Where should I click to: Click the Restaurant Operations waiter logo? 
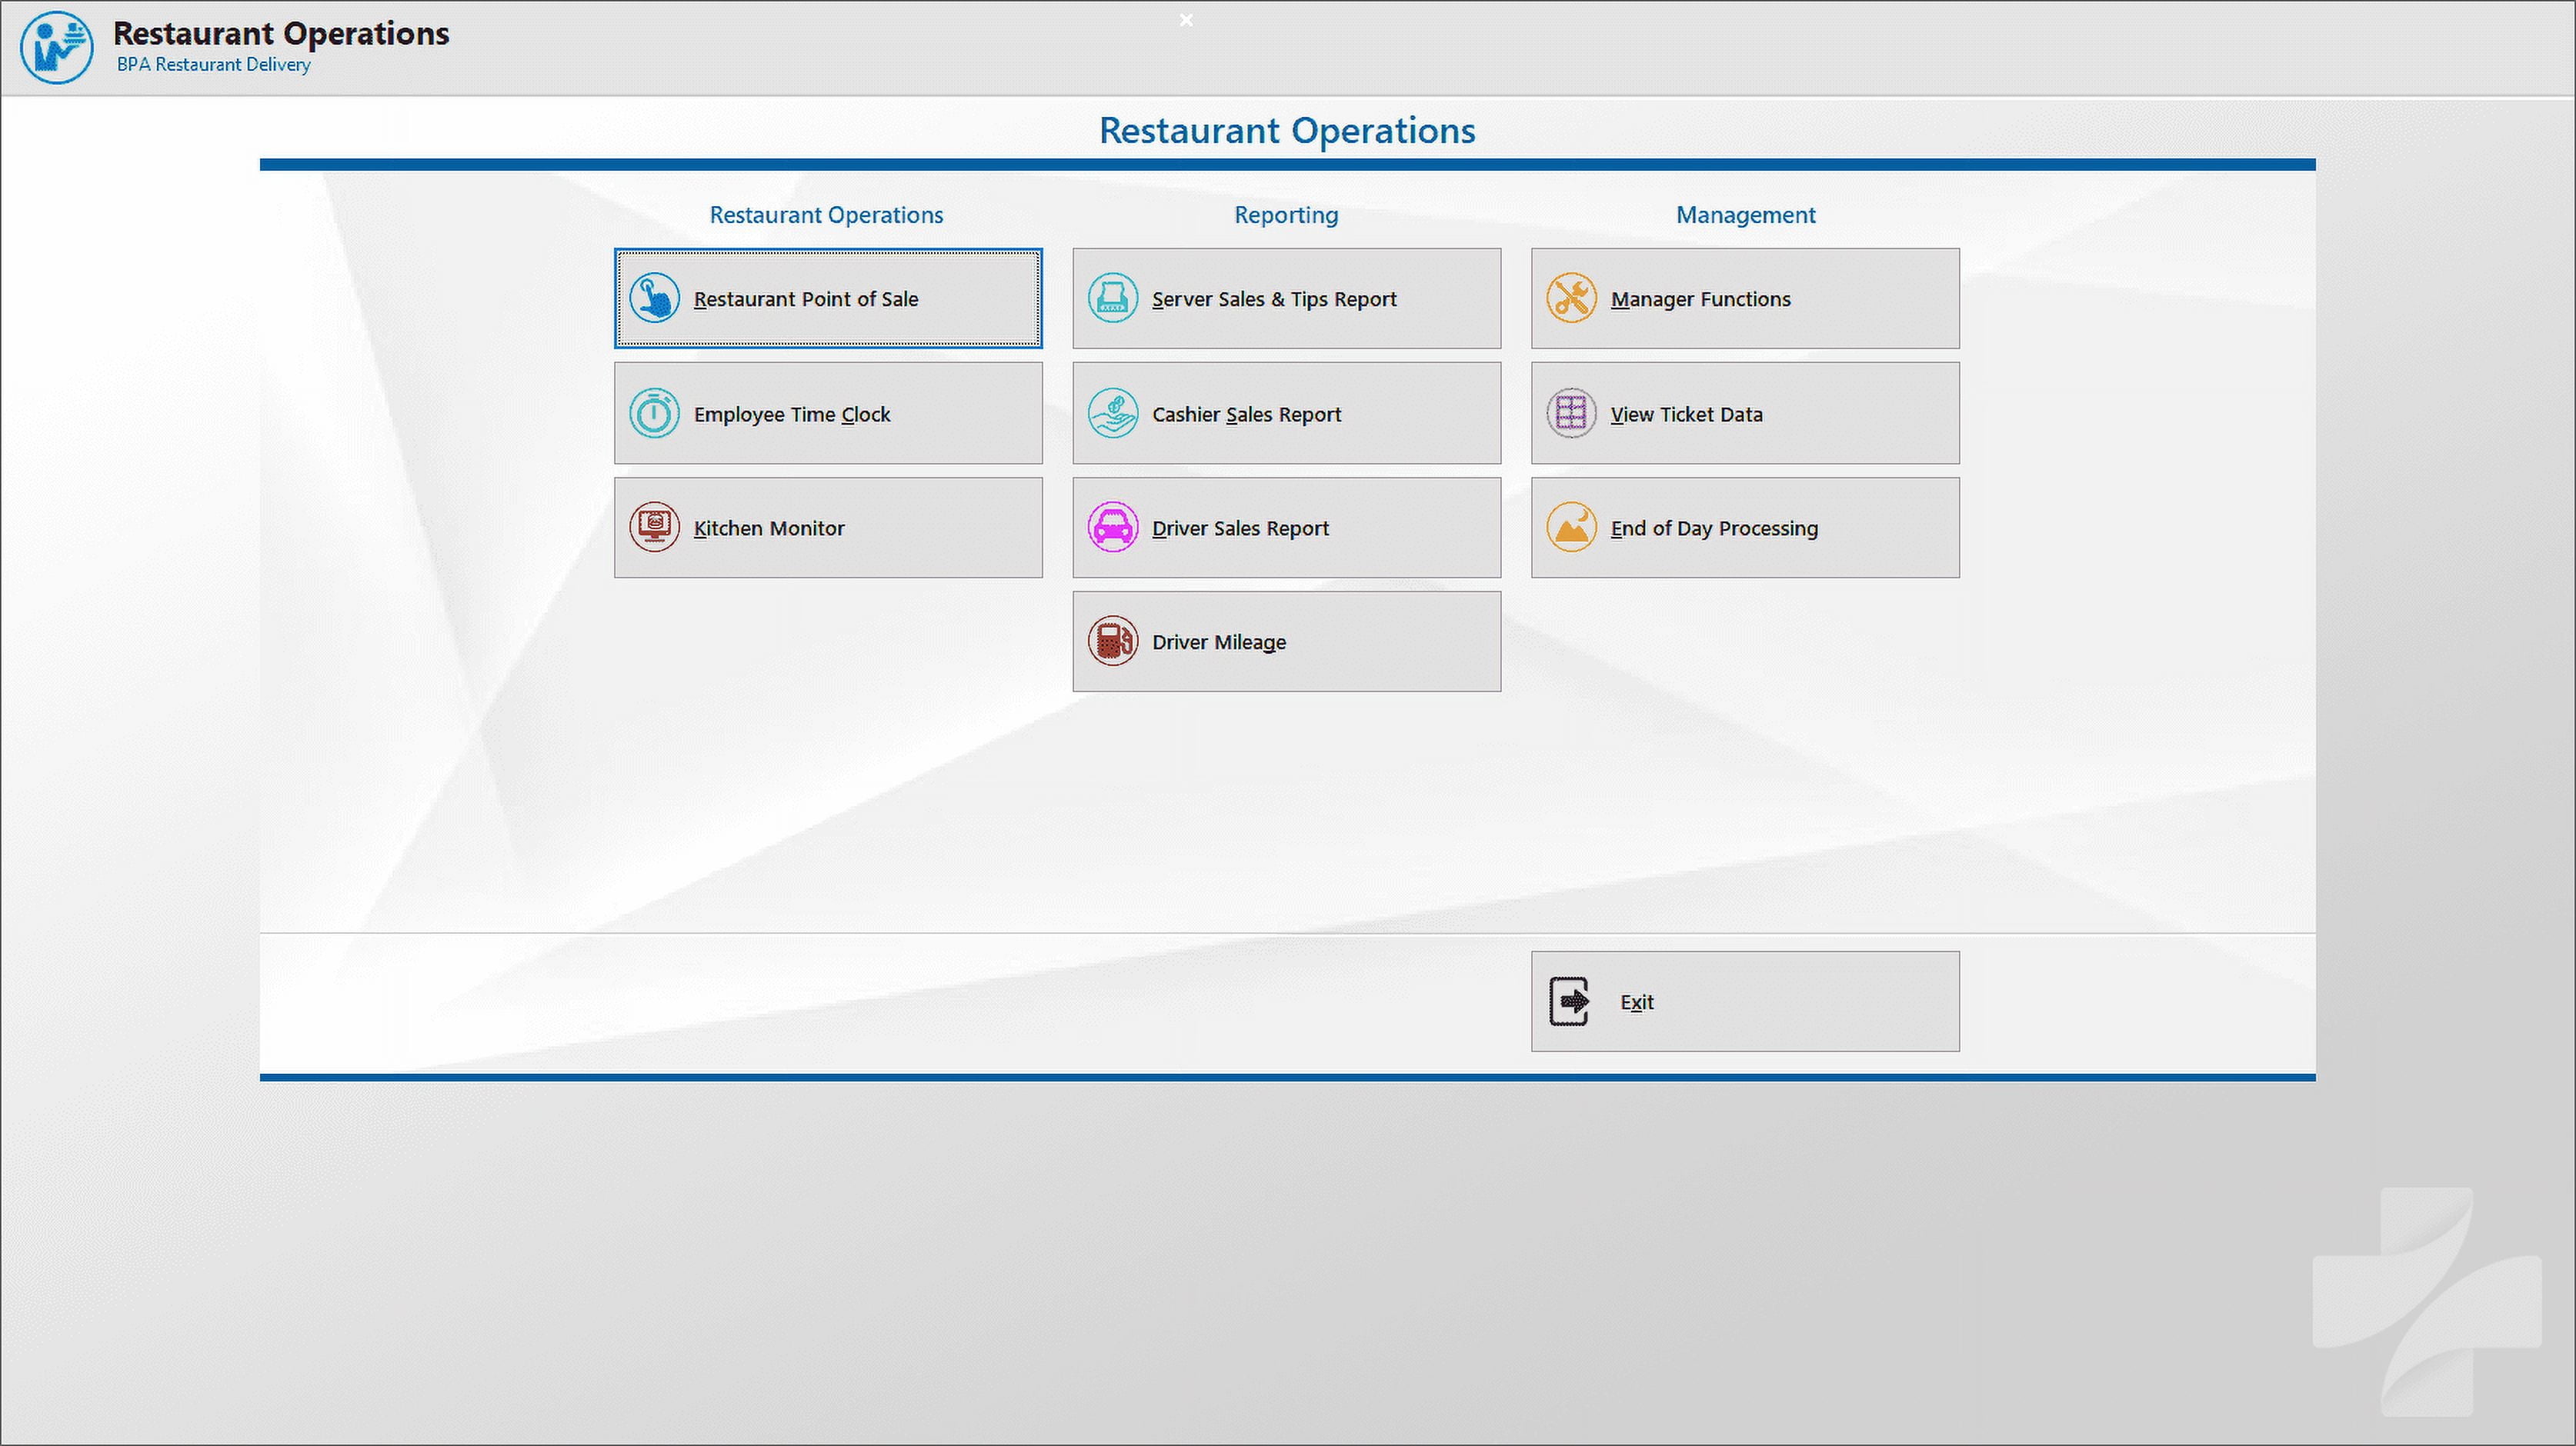pos(57,47)
